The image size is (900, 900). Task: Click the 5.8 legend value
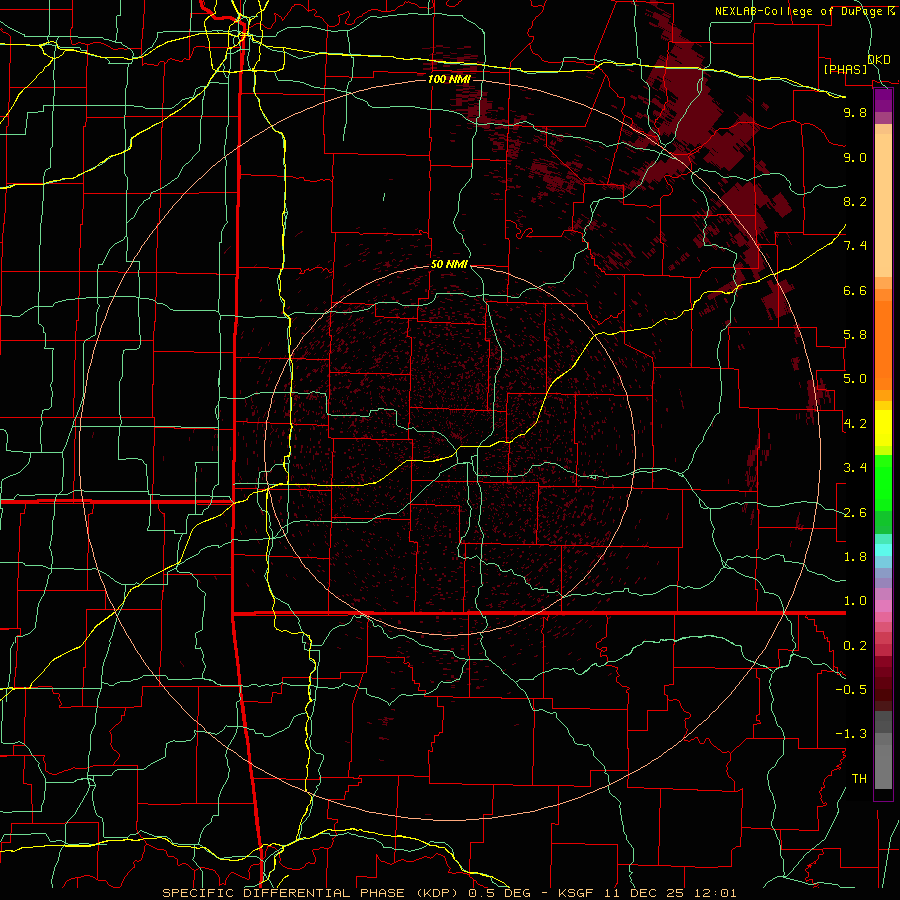[855, 335]
